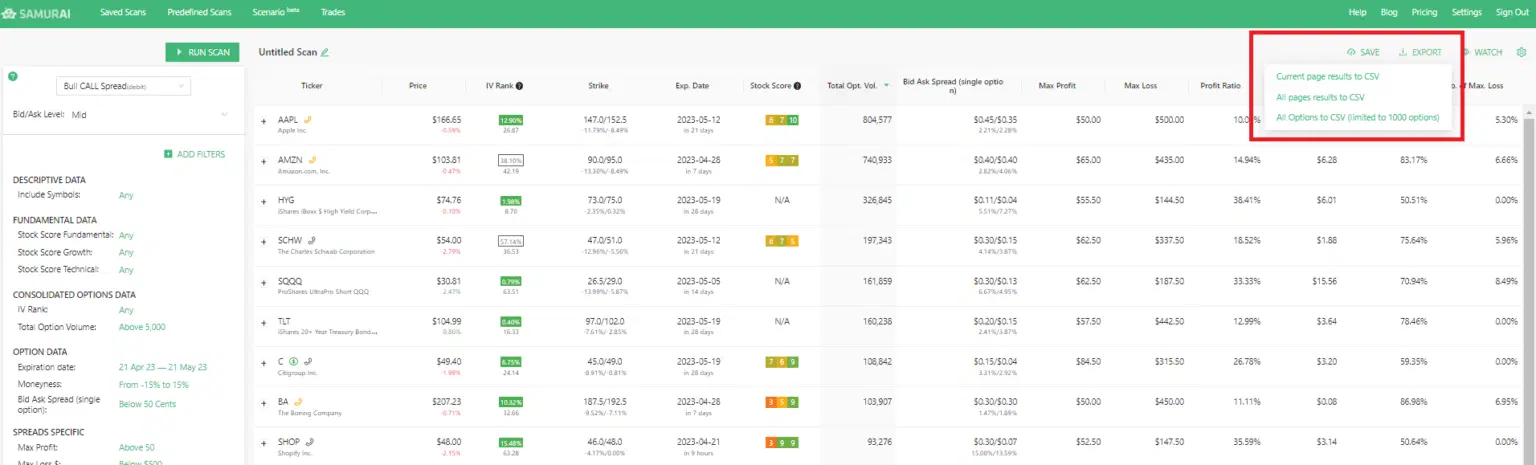The height and width of the screenshot is (465, 1536).
Task: Expand the AMZN row with plus sign
Action: pos(264,160)
